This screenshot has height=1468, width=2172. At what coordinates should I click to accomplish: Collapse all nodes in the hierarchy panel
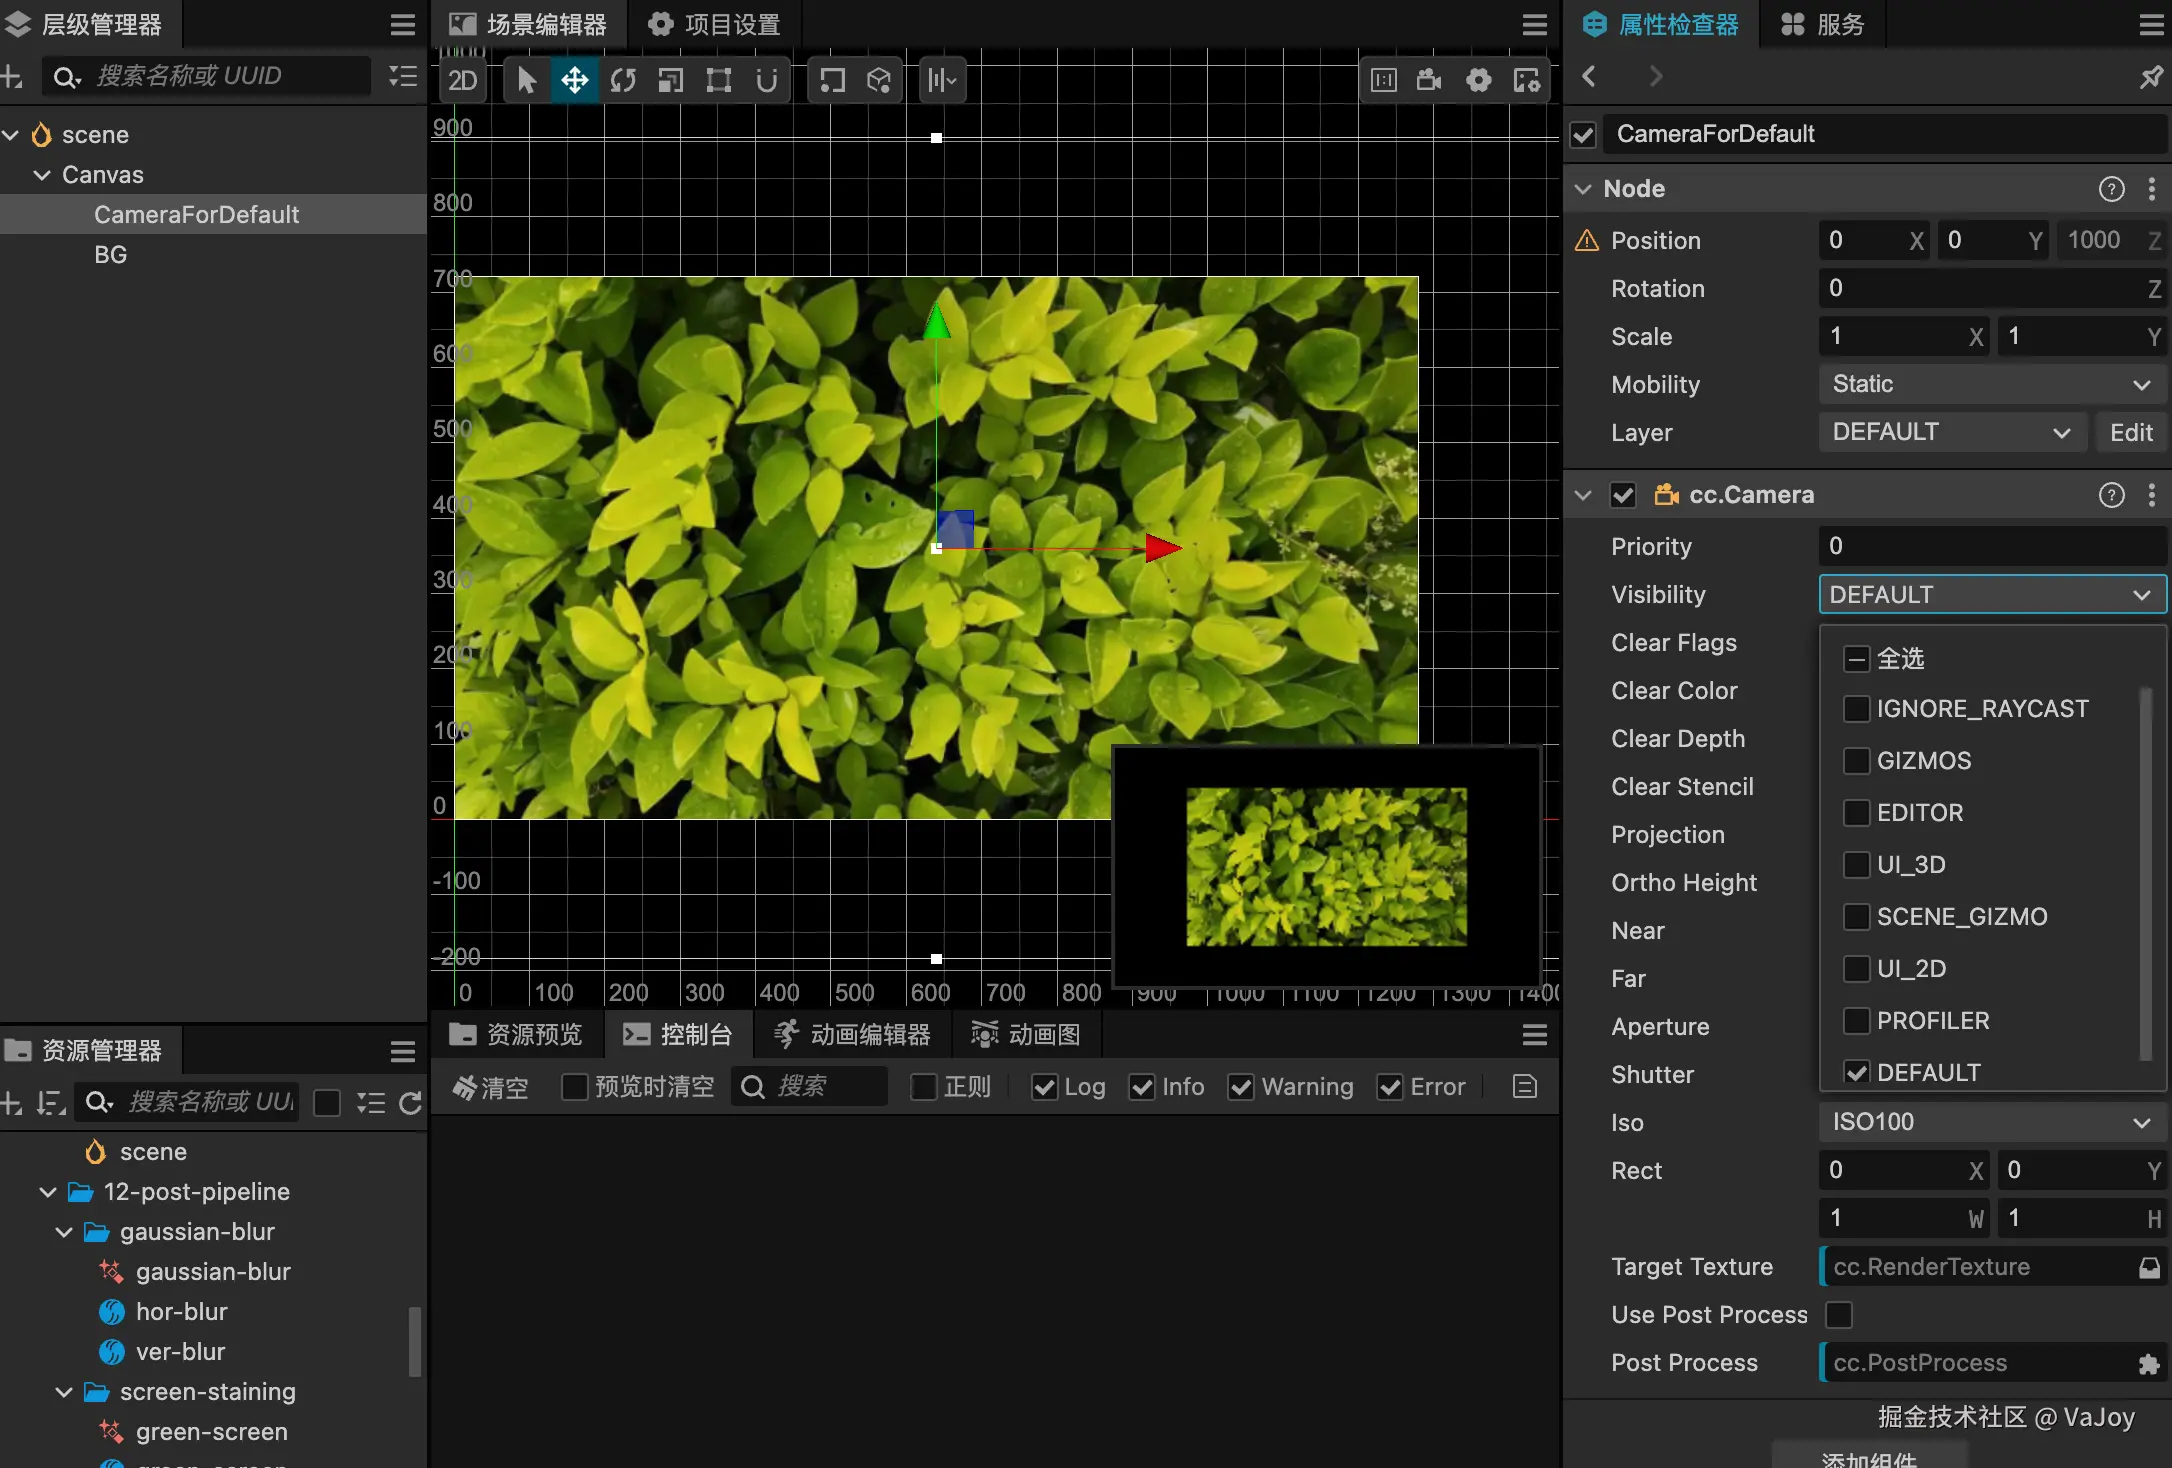403,76
